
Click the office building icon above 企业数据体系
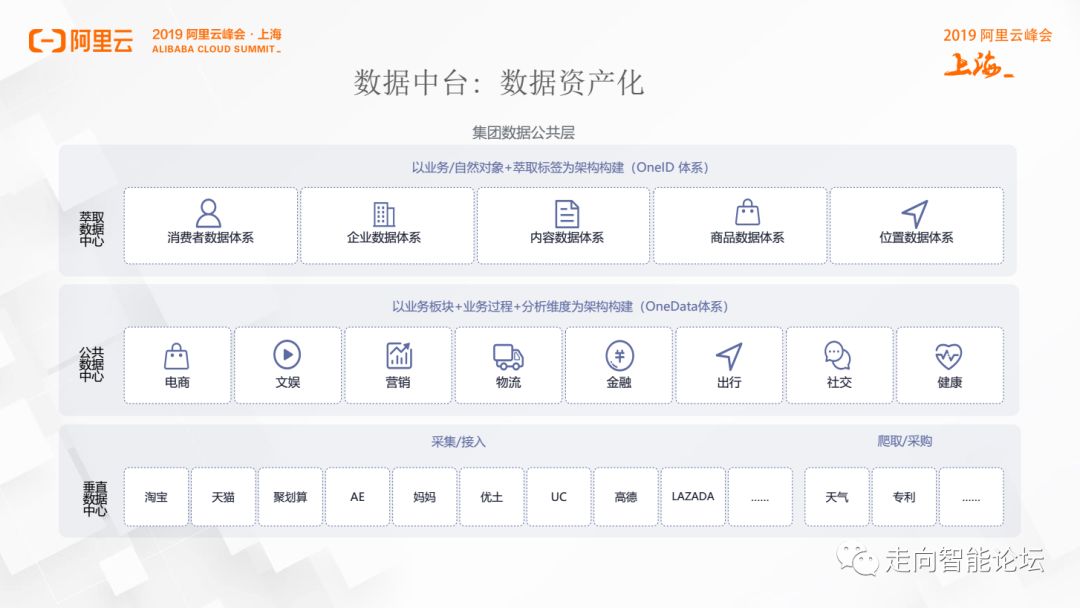point(384,214)
